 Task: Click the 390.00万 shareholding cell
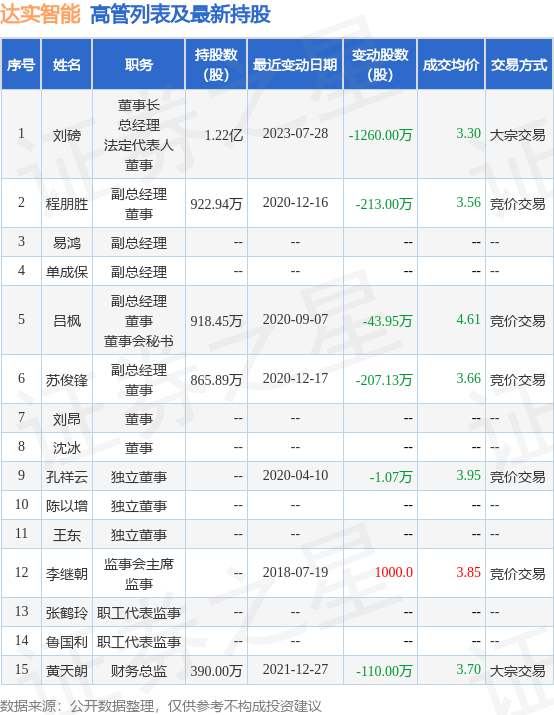216,671
